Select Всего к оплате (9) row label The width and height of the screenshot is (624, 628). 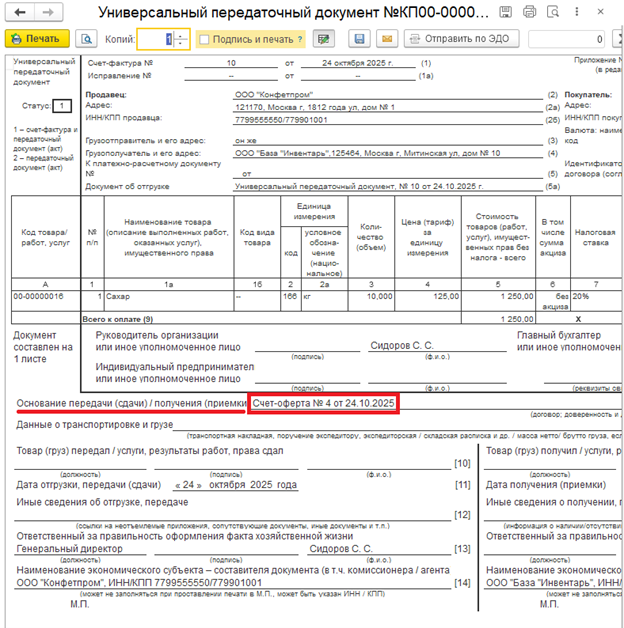[117, 319]
